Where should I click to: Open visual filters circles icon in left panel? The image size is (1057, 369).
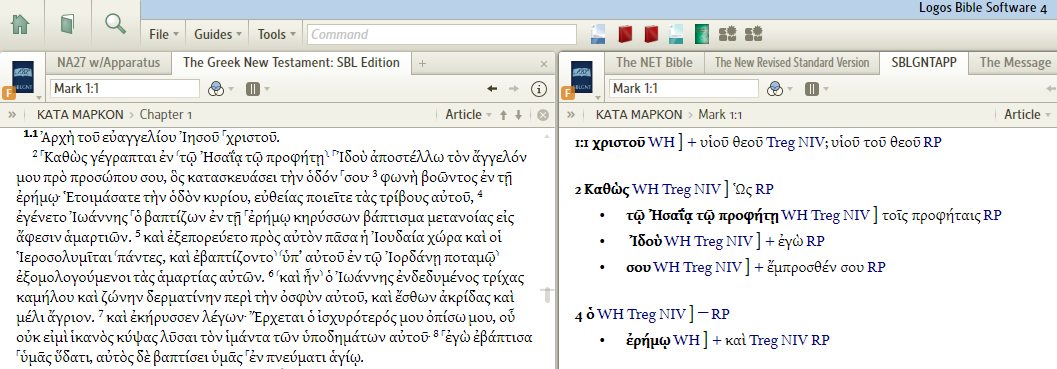[x=217, y=88]
